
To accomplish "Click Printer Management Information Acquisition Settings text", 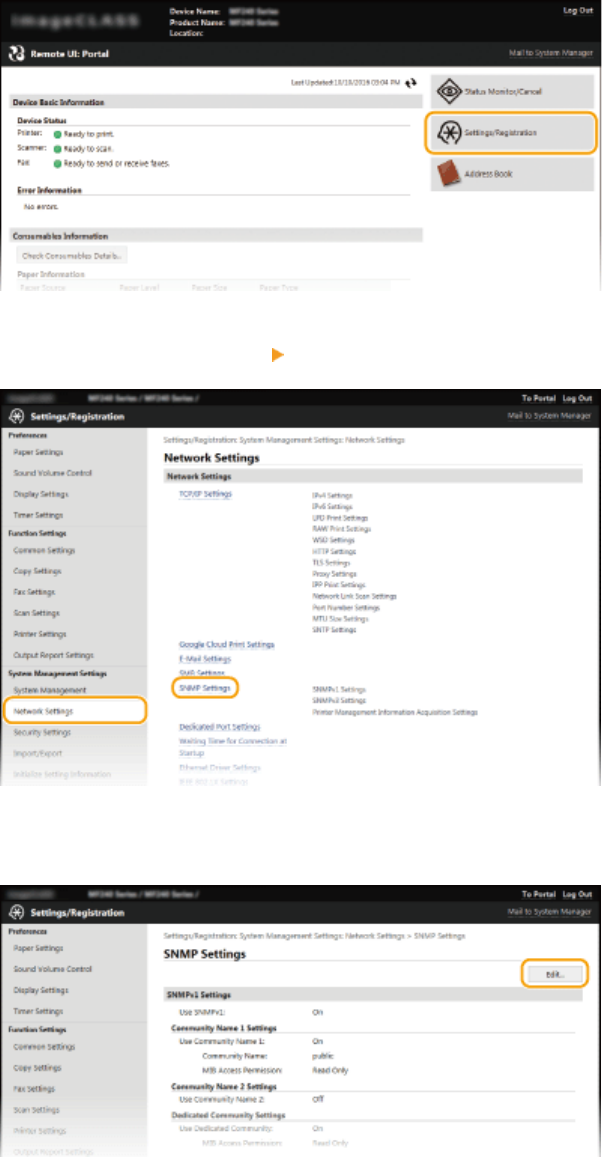I will tap(395, 713).
